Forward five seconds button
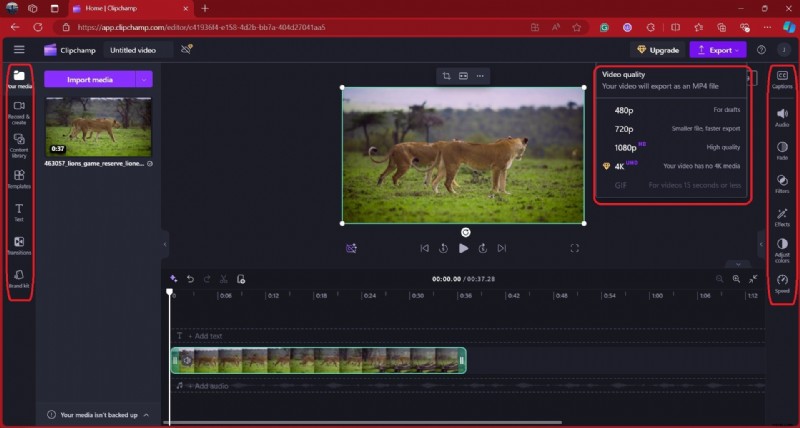 tap(483, 248)
